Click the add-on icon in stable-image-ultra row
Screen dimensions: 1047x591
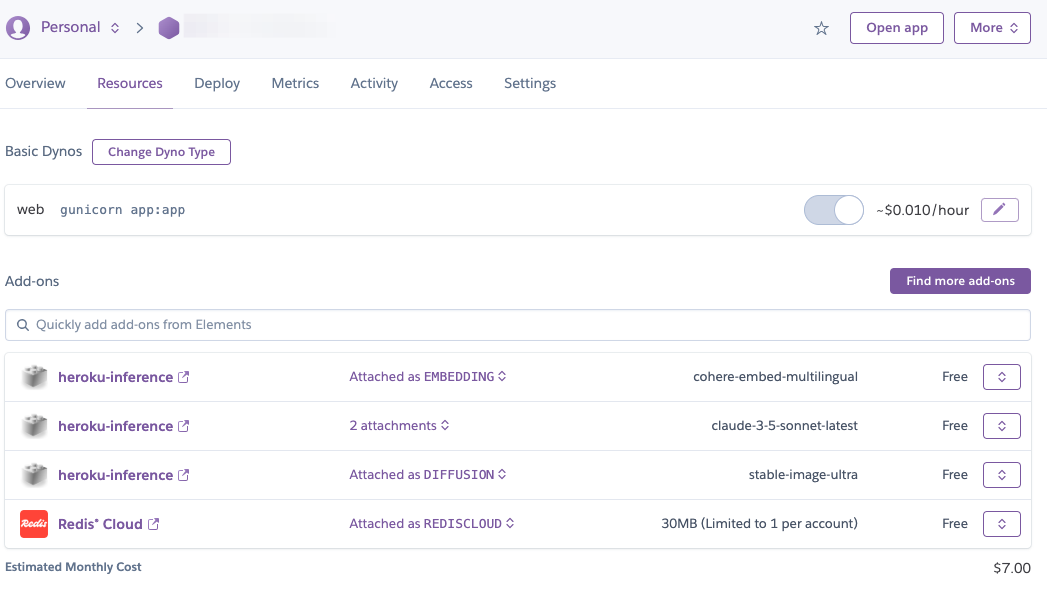(x=34, y=475)
